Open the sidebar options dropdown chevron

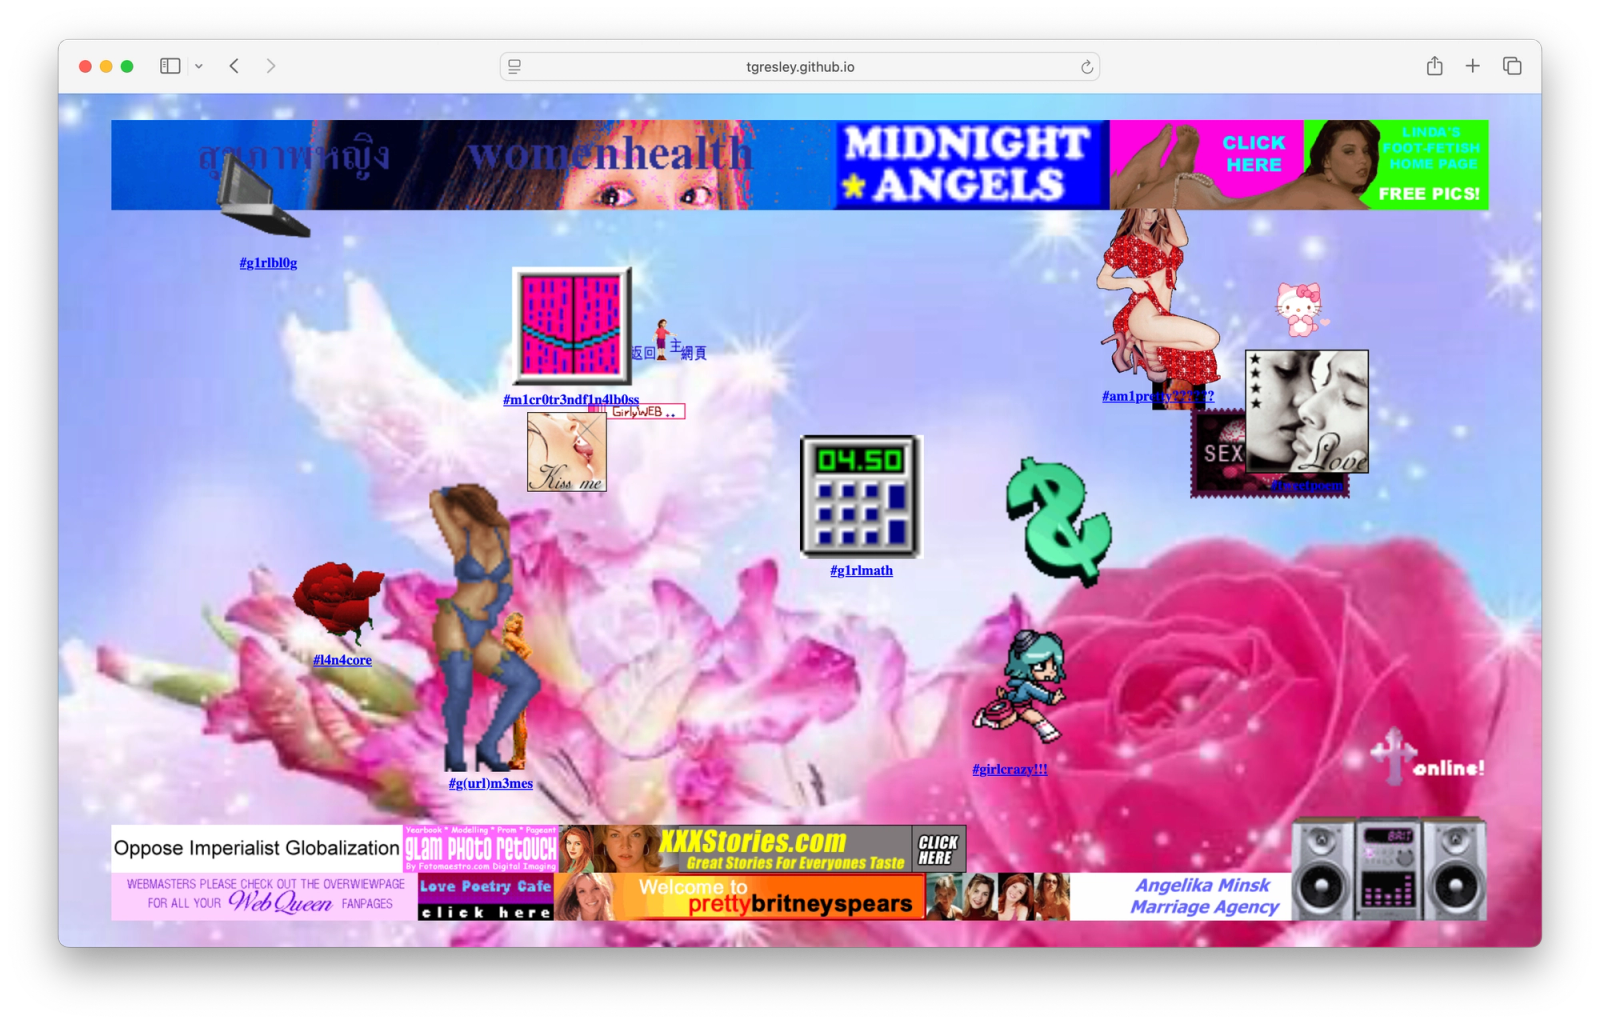(199, 66)
